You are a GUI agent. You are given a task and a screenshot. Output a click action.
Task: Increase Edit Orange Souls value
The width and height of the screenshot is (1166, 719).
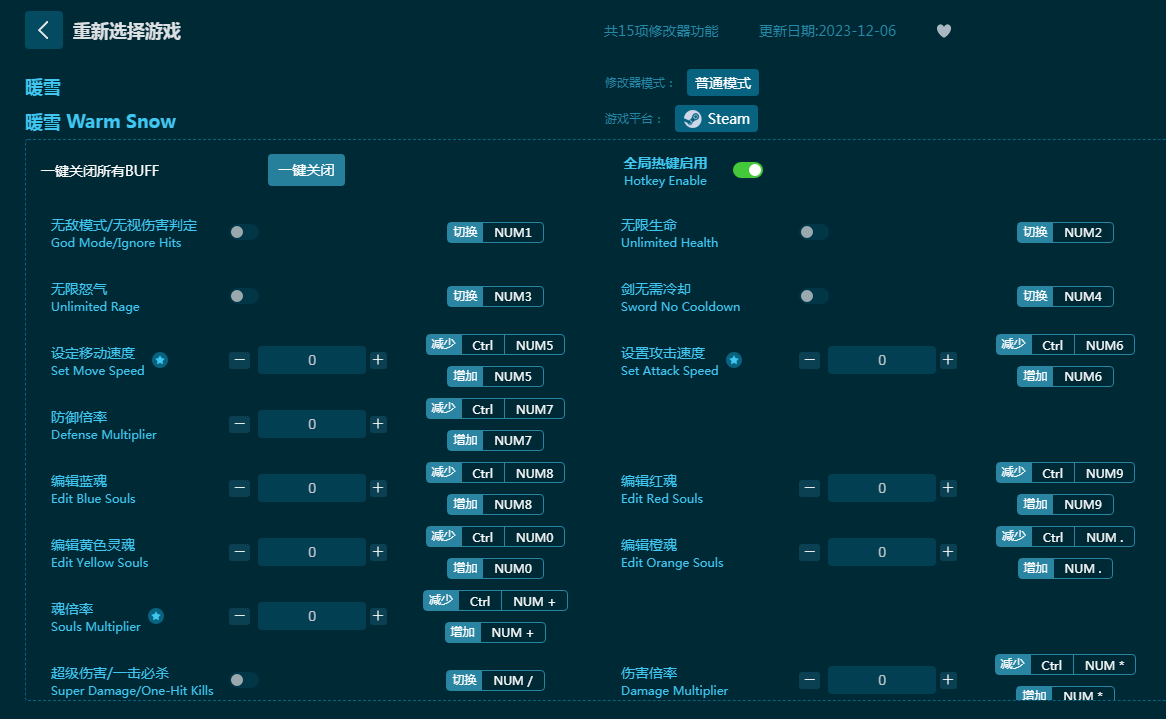tap(948, 552)
